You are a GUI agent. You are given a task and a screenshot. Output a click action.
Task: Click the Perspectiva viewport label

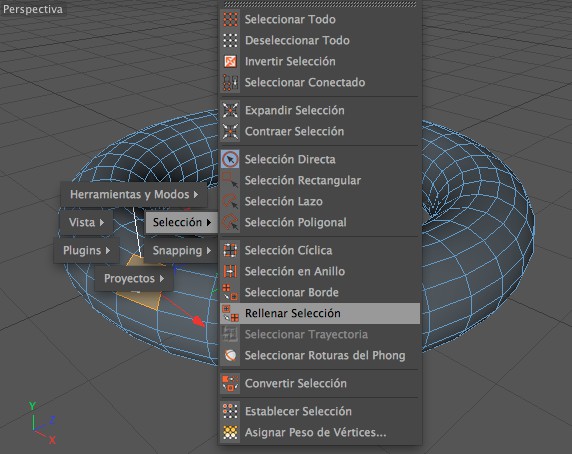(x=33, y=9)
